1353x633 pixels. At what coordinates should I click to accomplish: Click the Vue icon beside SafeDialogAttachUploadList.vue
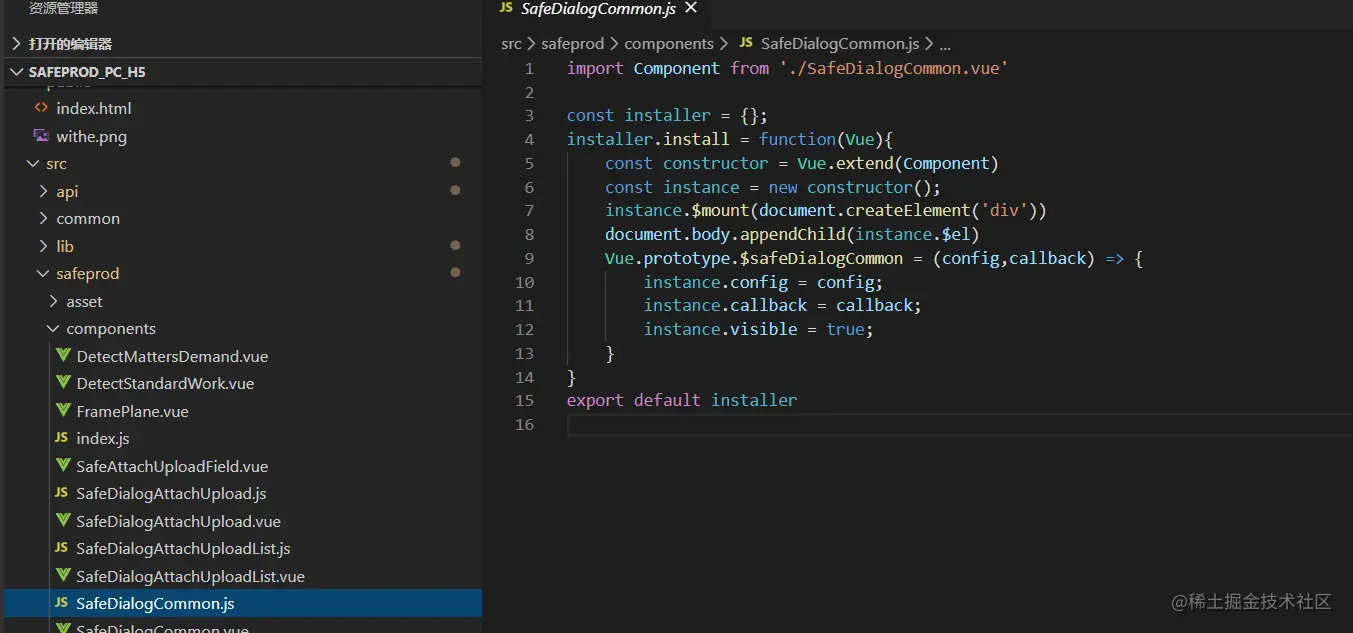point(62,576)
